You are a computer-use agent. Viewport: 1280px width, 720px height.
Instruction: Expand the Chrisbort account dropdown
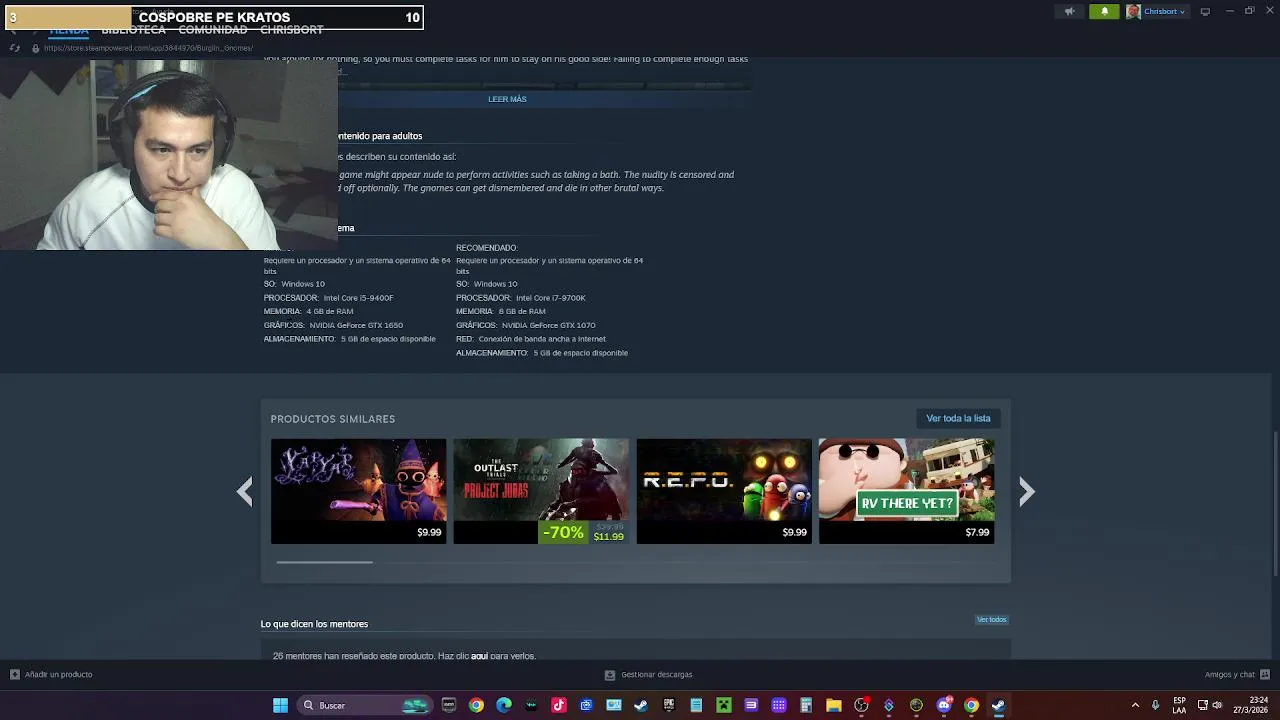pyautogui.click(x=1156, y=12)
